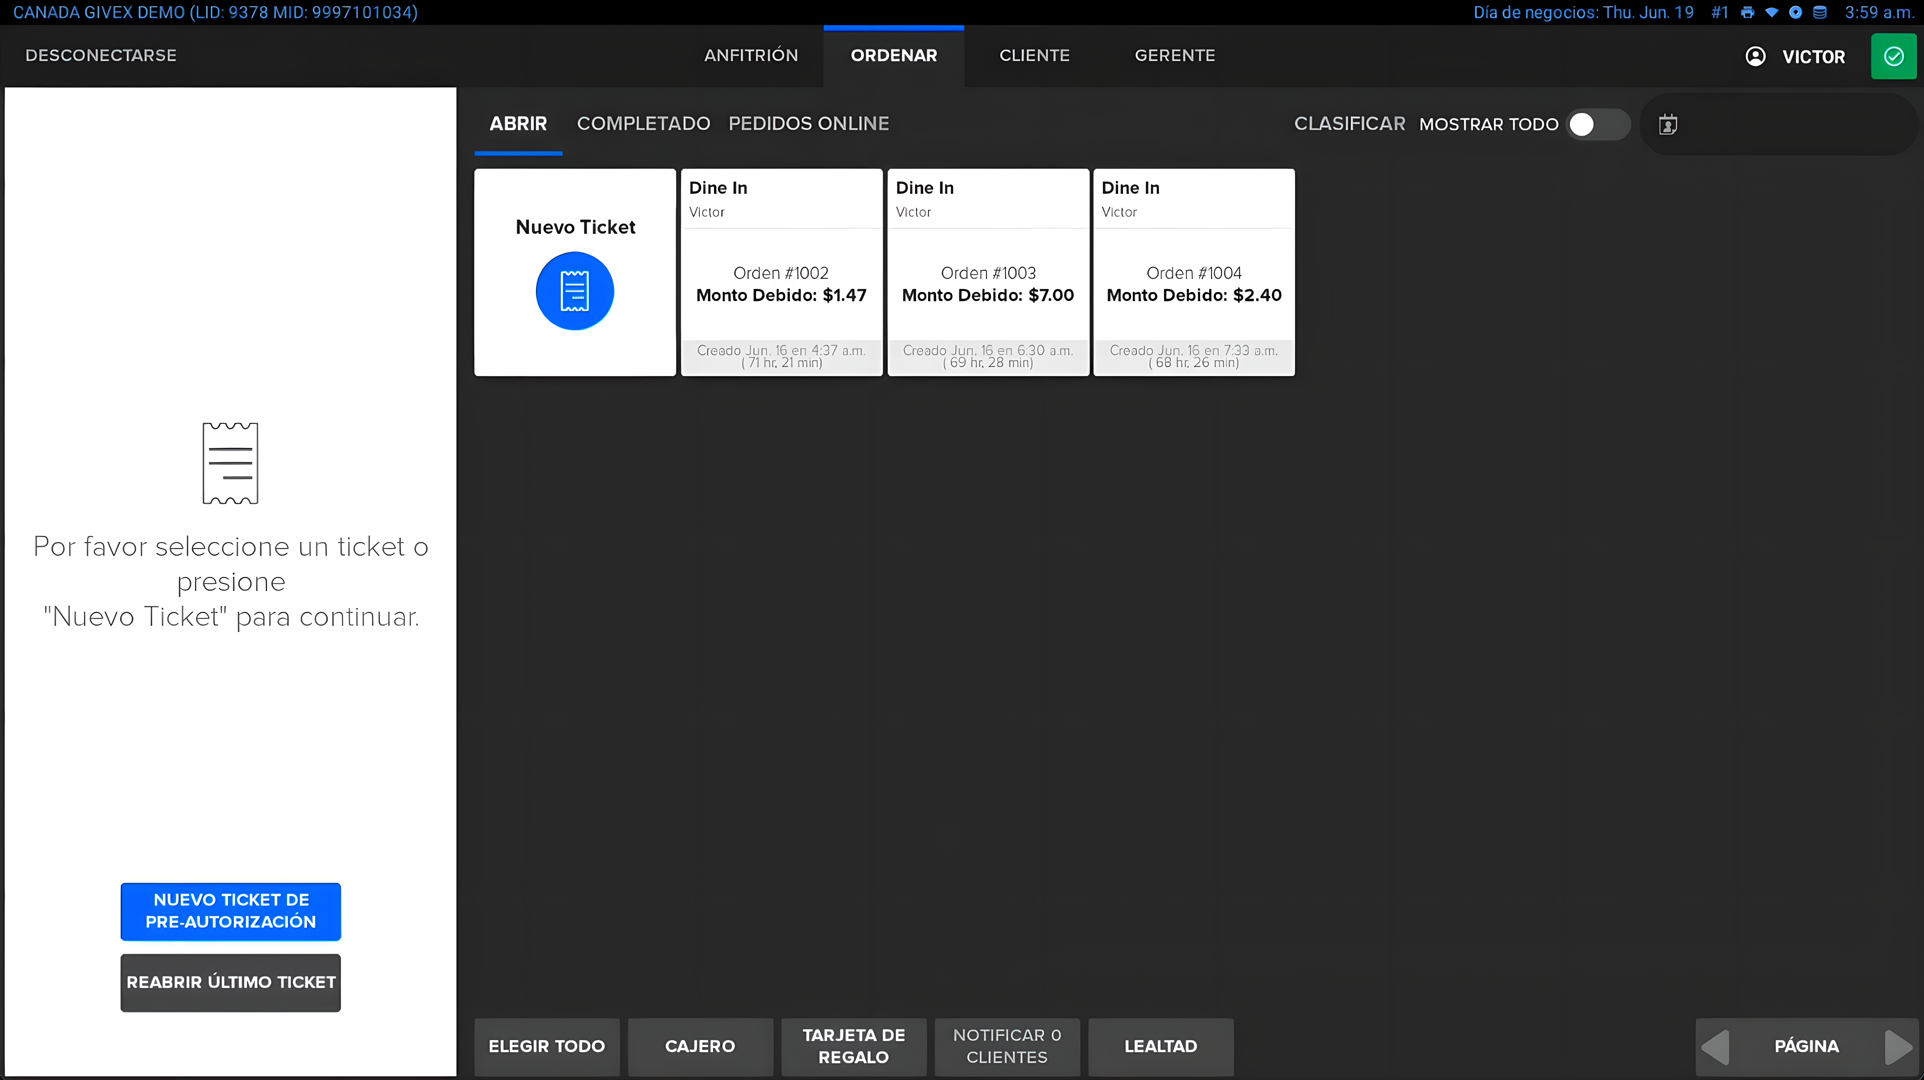Viewport: 1924px width, 1080px height.
Task: Click the blue Nuevo Ticket receipt icon
Action: click(x=575, y=291)
